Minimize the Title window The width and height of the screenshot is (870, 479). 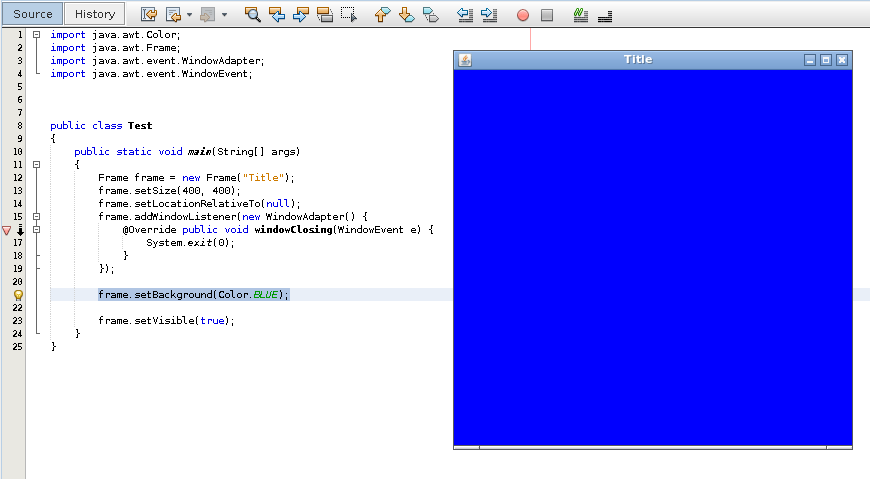(x=810, y=60)
